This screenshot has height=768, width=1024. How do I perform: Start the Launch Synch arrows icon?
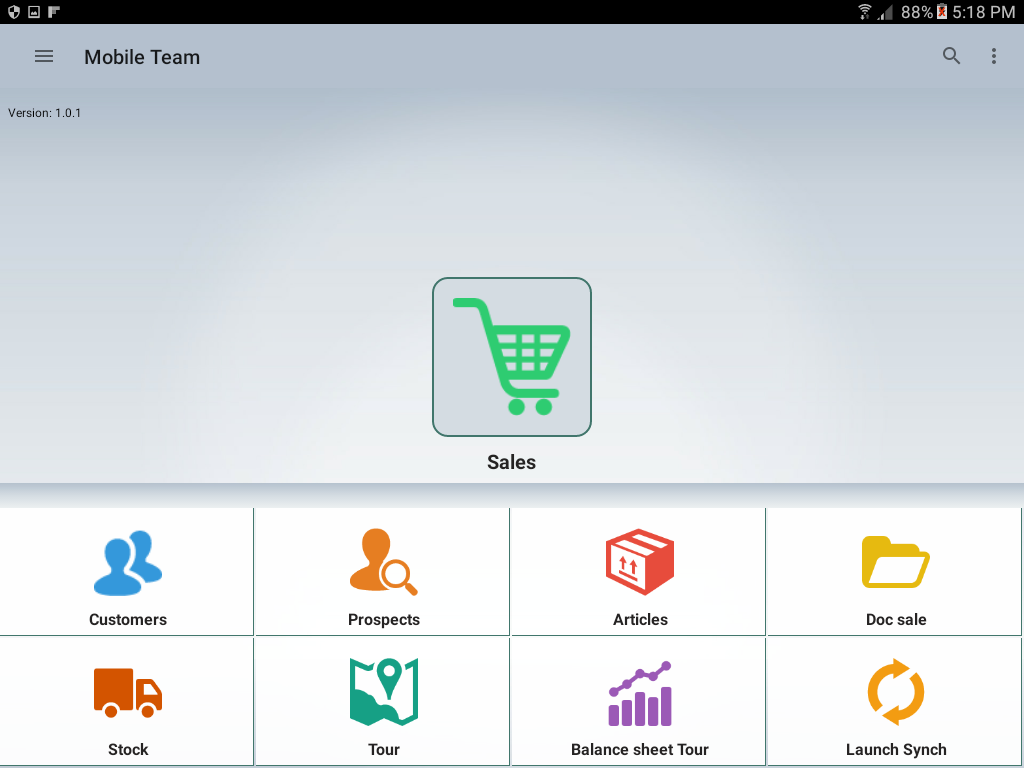(895, 692)
